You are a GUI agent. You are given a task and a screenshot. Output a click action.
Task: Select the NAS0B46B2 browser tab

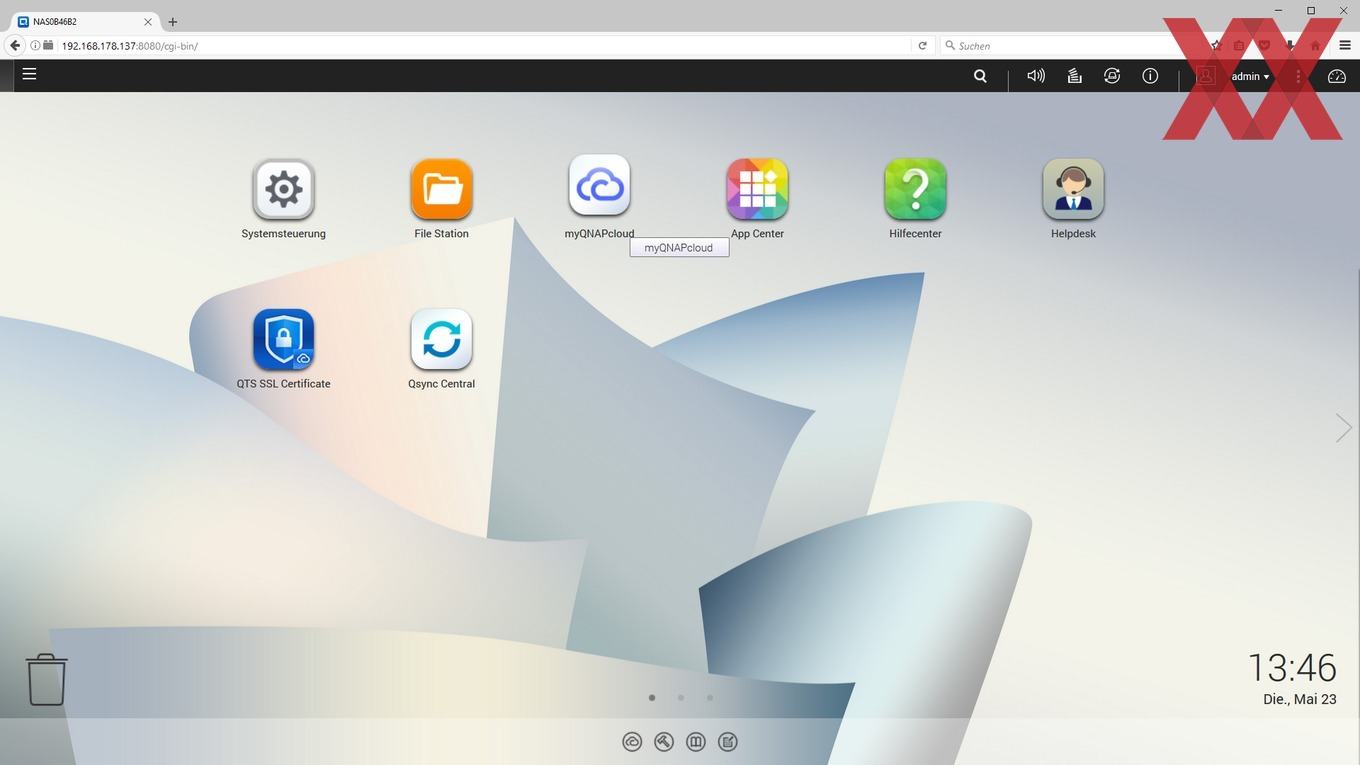pos(86,21)
